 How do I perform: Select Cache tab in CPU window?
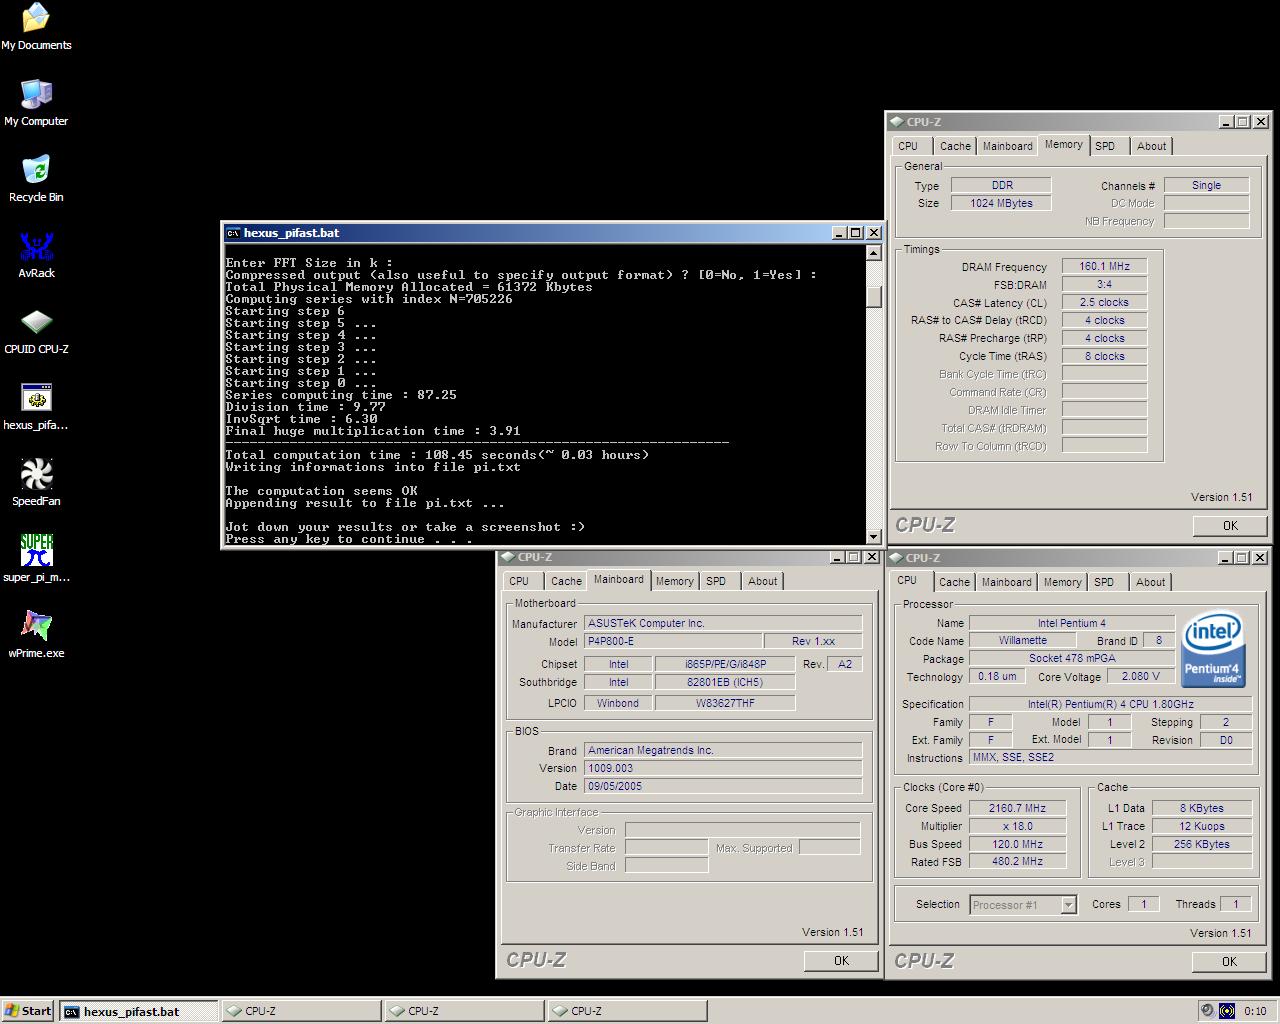954,582
